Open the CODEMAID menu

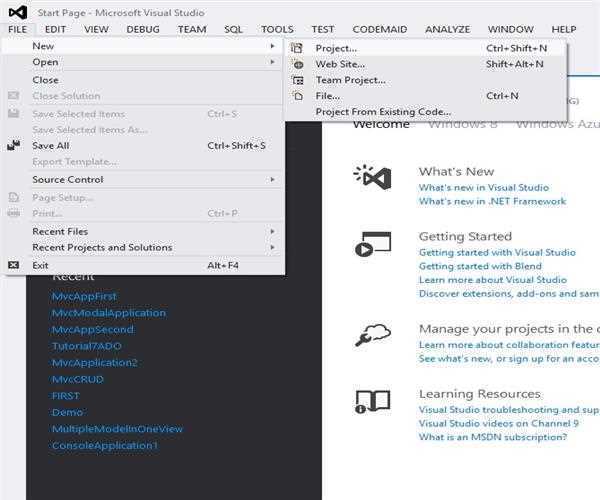click(380, 30)
